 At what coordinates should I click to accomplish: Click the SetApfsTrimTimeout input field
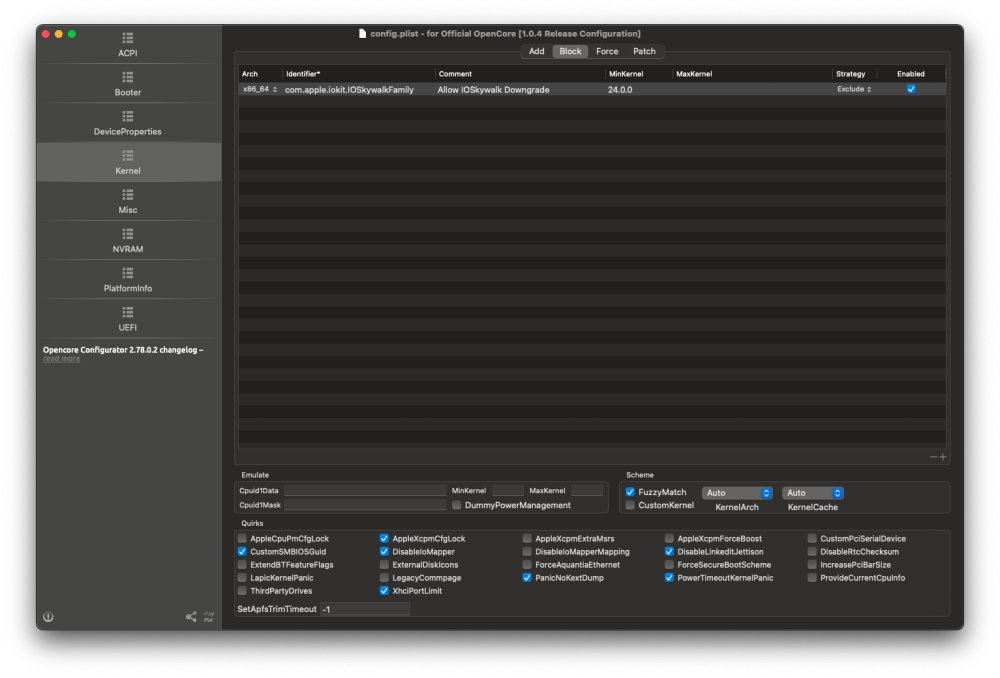(365, 610)
